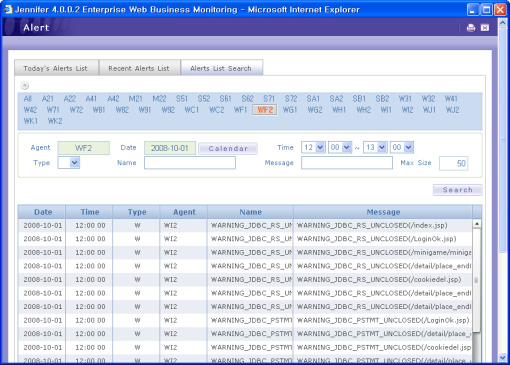Screen dimensions: 510x365
Task: Expand the Type dropdown
Action: coord(69,163)
